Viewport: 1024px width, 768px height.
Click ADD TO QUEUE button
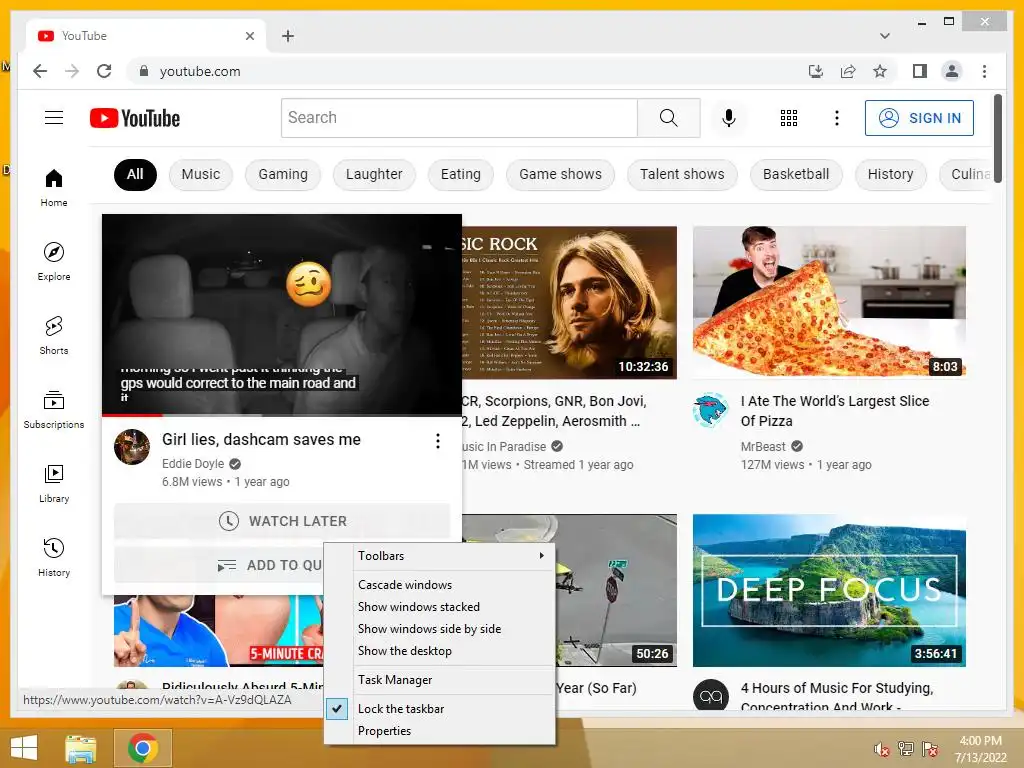pyautogui.click(x=218, y=565)
